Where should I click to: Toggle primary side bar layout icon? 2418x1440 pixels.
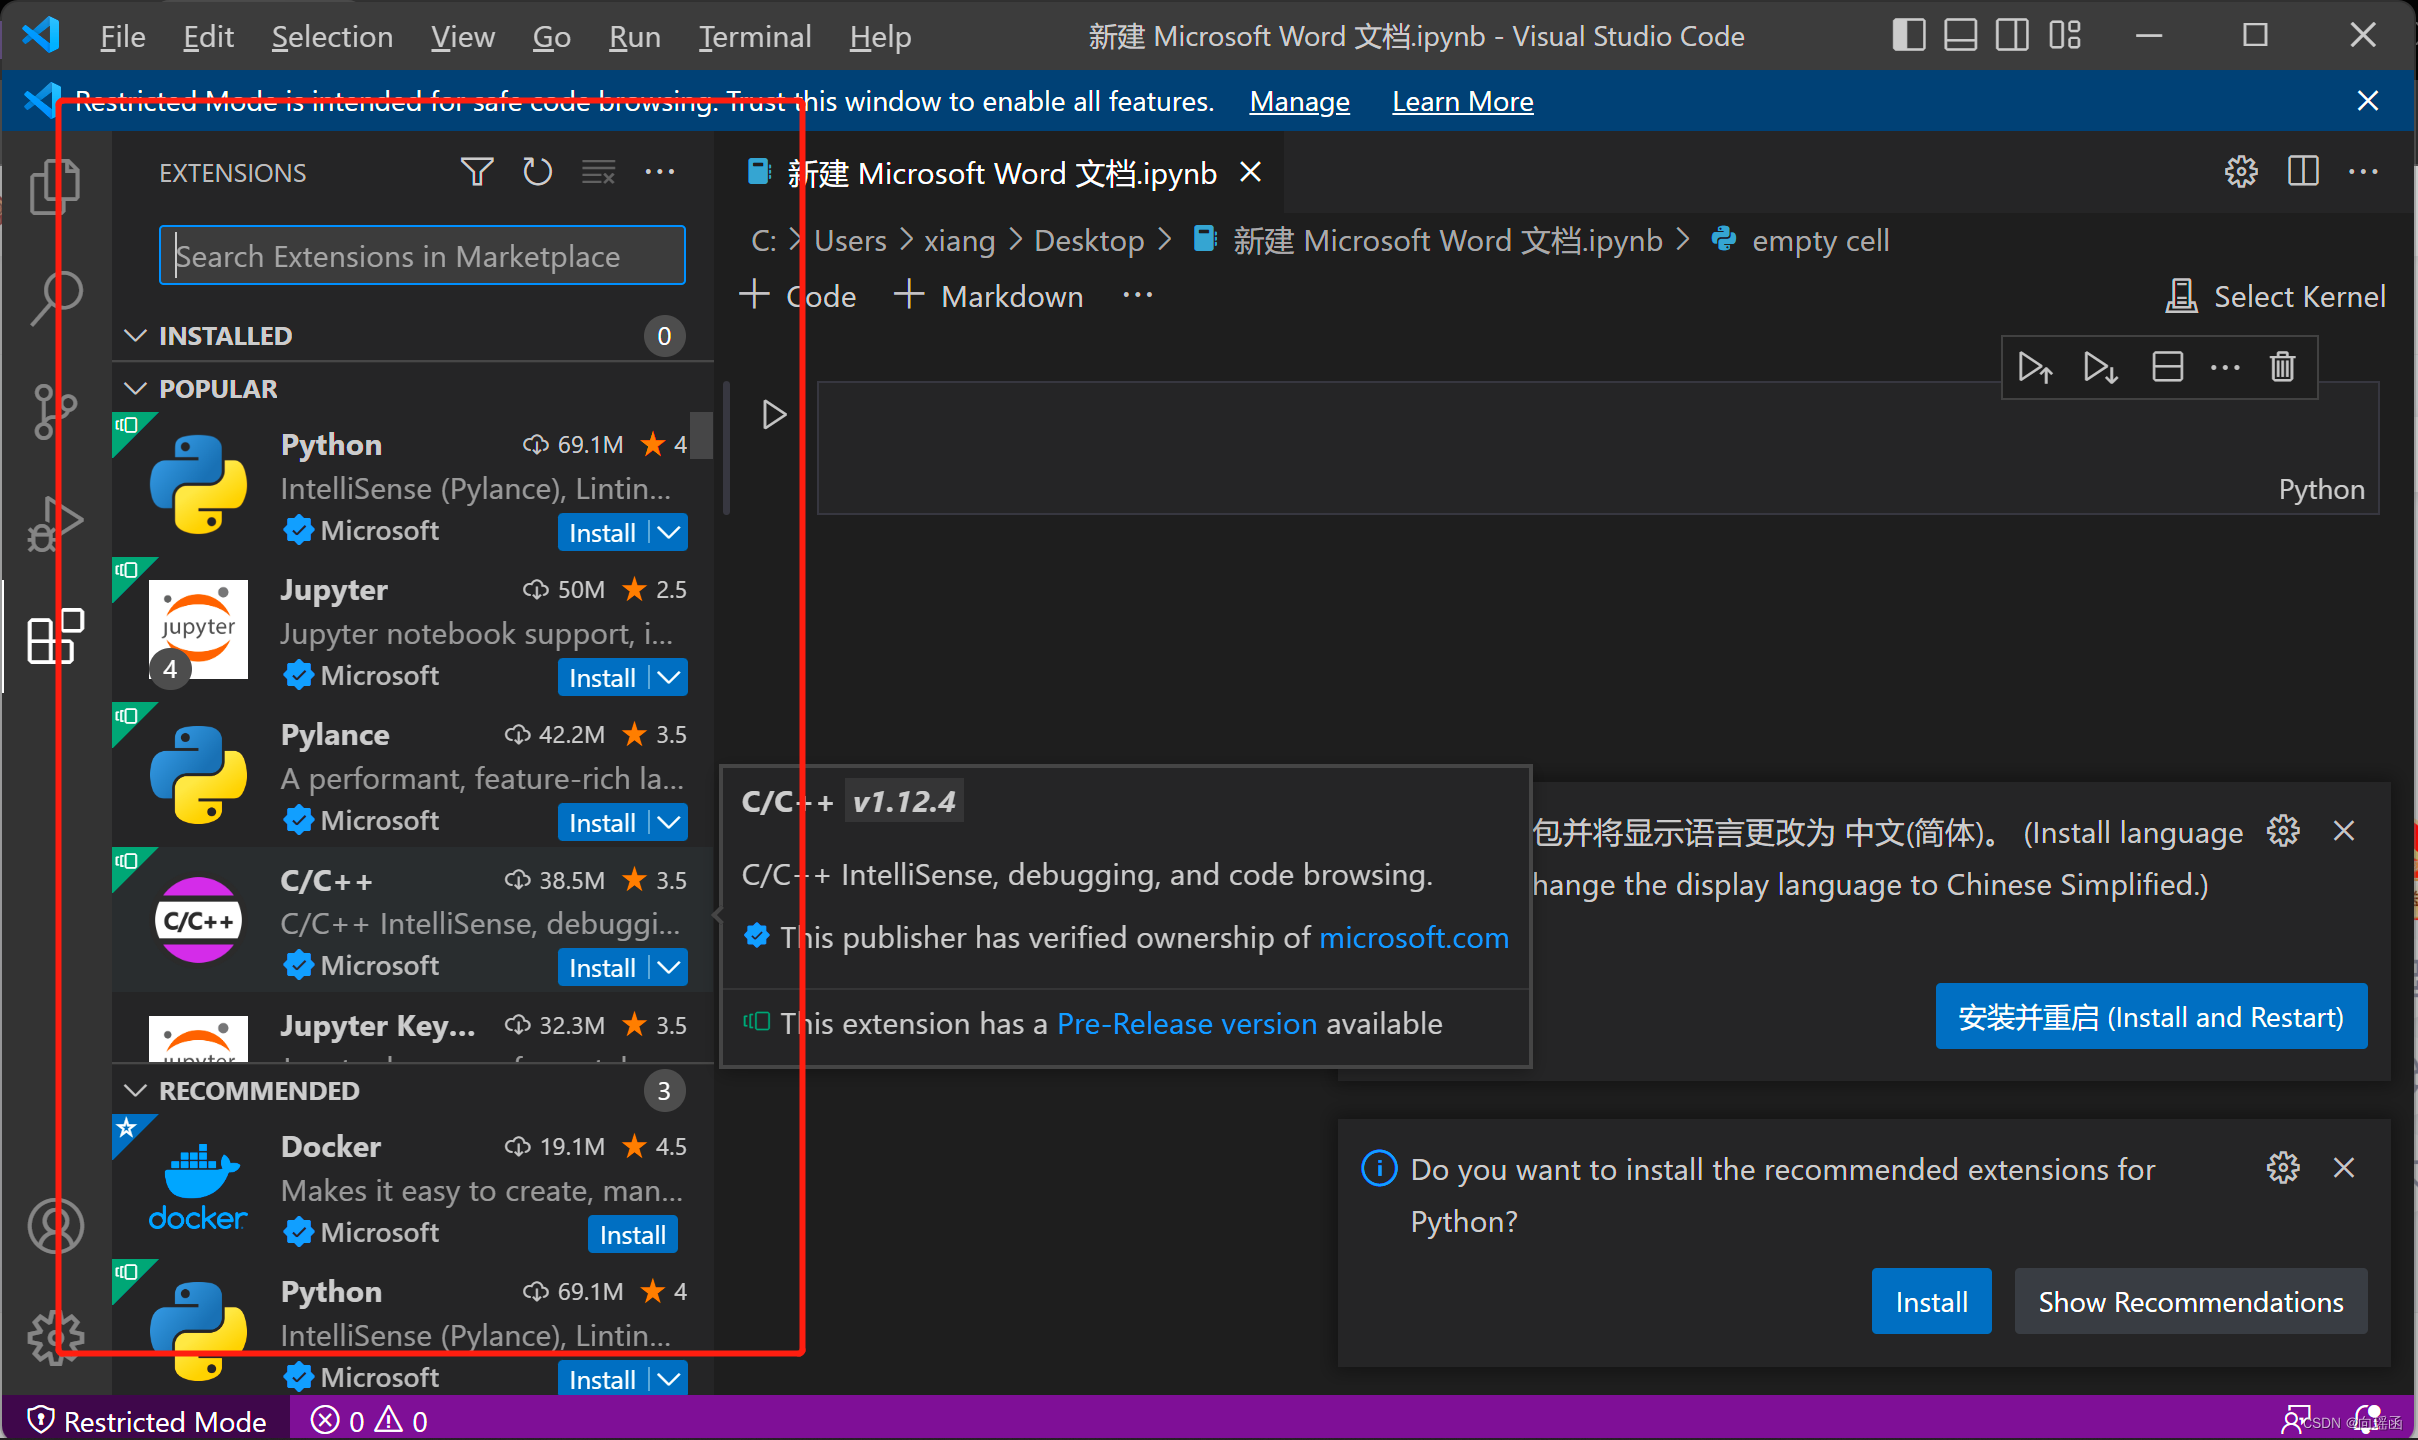[x=1909, y=36]
